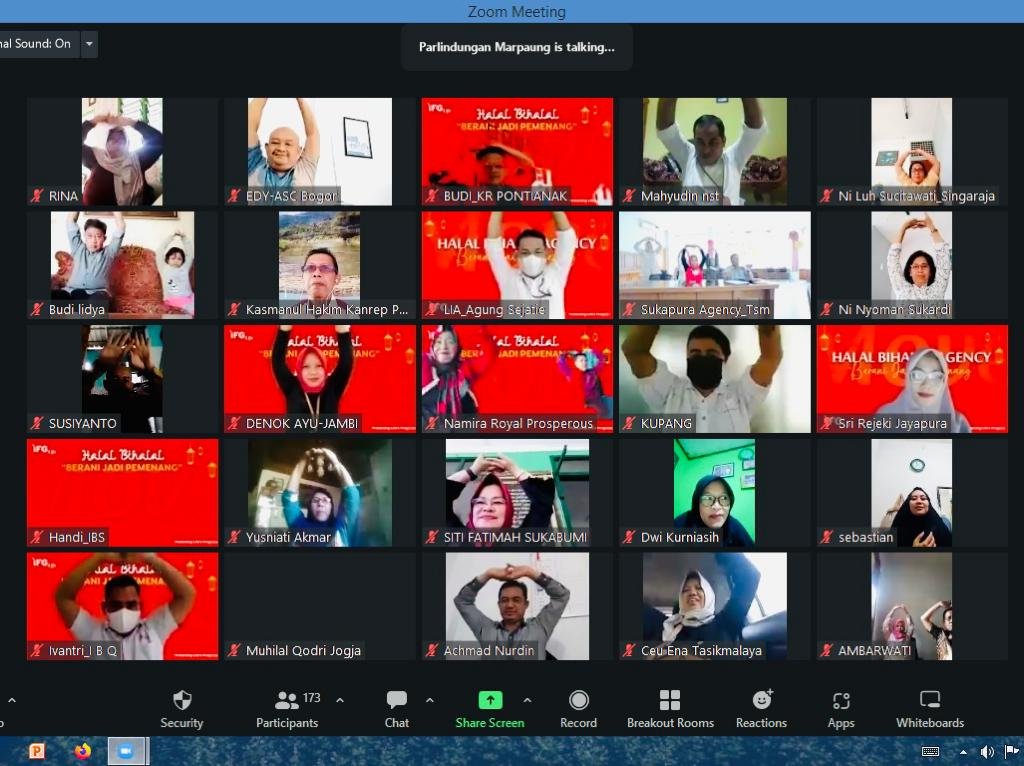Open Whiteboards
Viewport: 1024px width, 766px height.
click(x=929, y=710)
